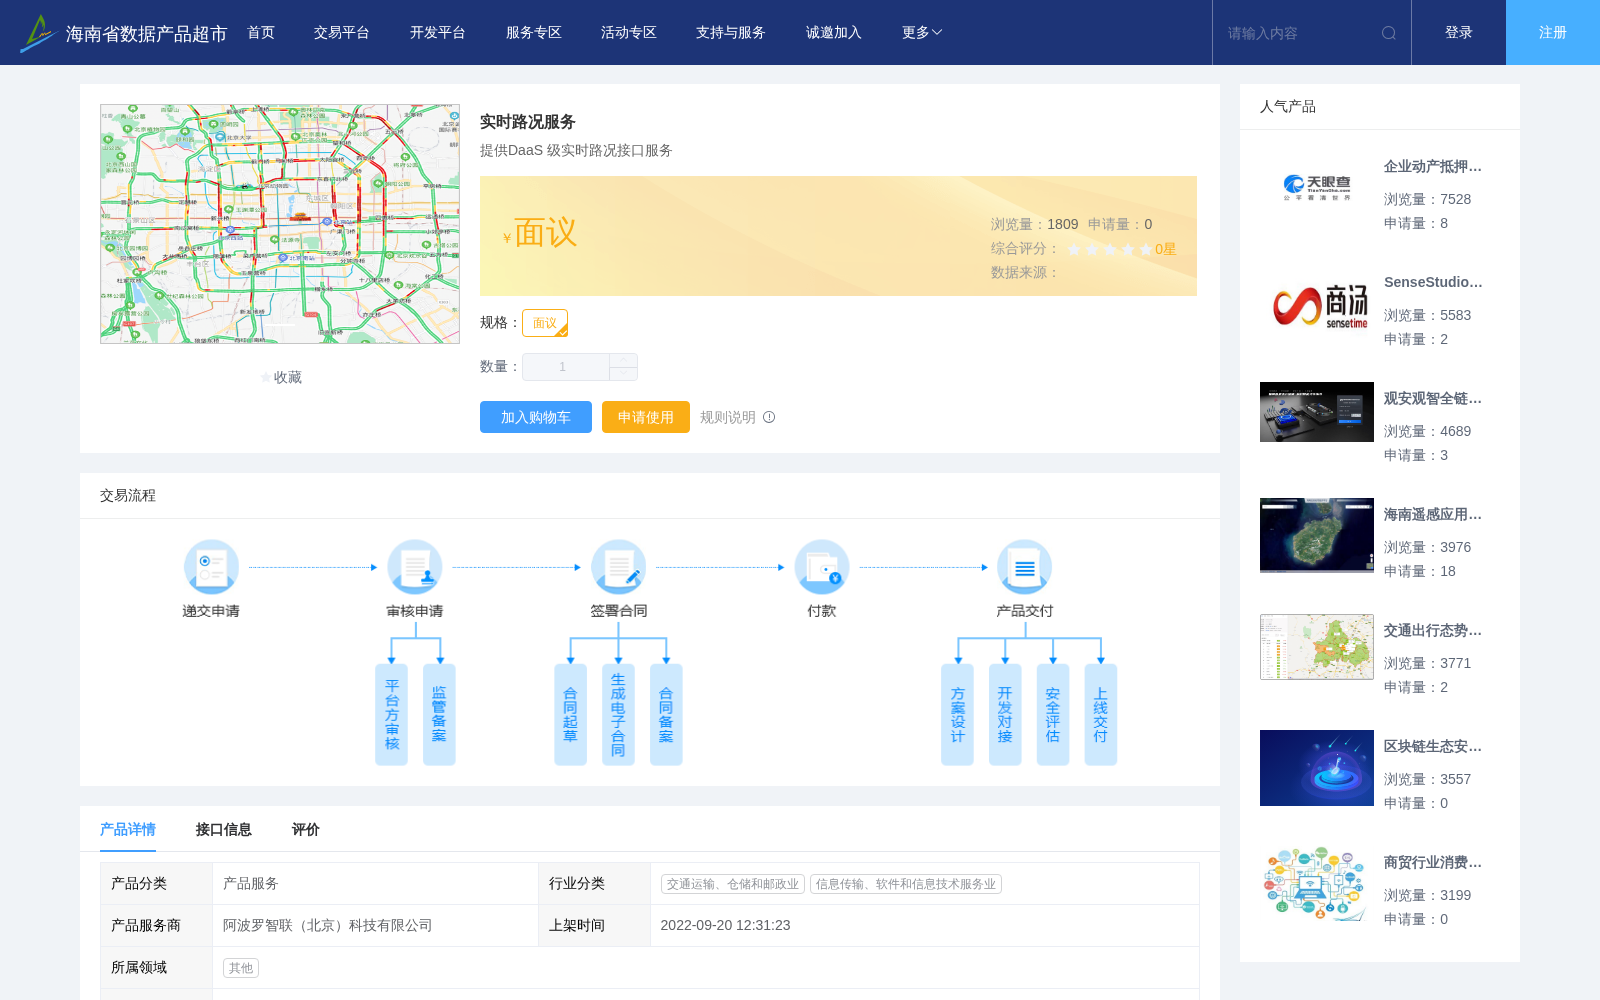Open the SenseStudio product title
Viewport: 1600px width, 1000px height.
(1433, 283)
